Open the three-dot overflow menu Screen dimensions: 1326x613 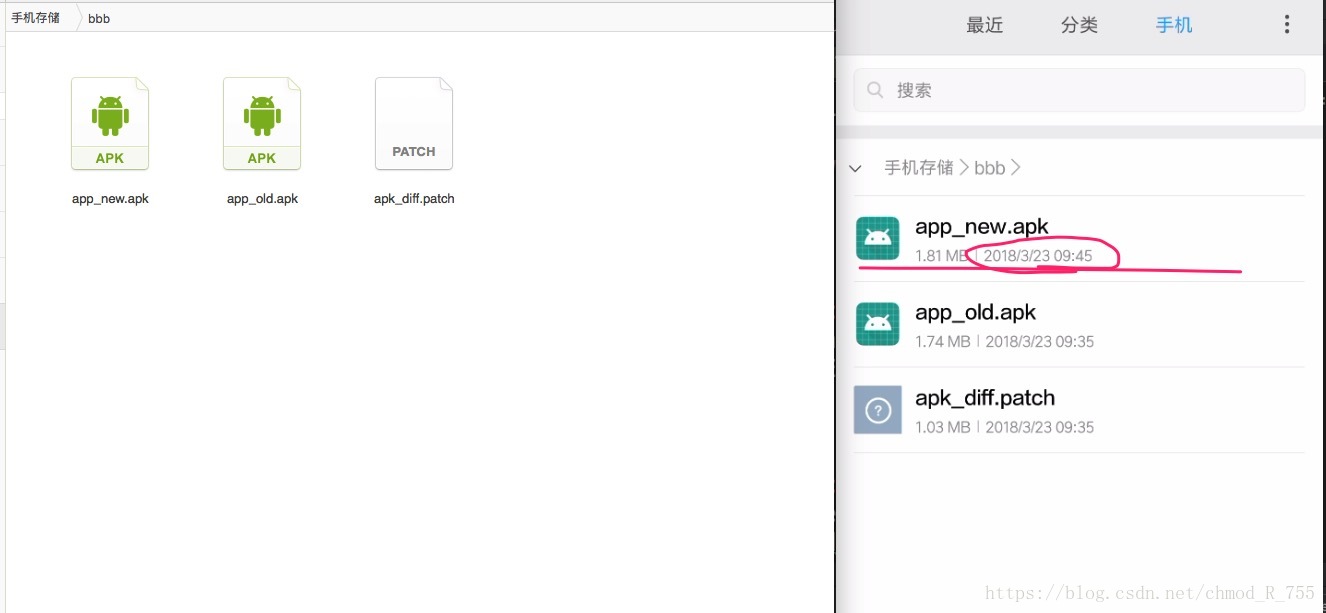click(x=1287, y=25)
